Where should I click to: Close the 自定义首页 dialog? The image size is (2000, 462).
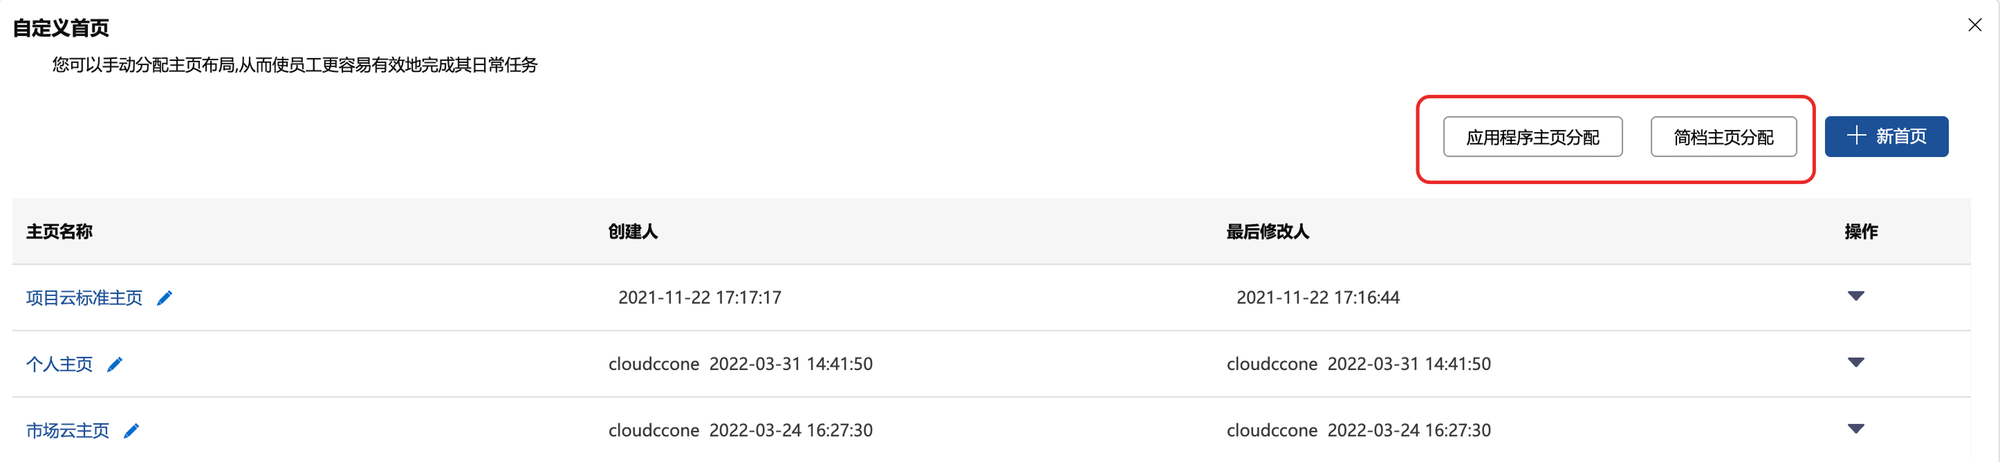pos(1974,25)
